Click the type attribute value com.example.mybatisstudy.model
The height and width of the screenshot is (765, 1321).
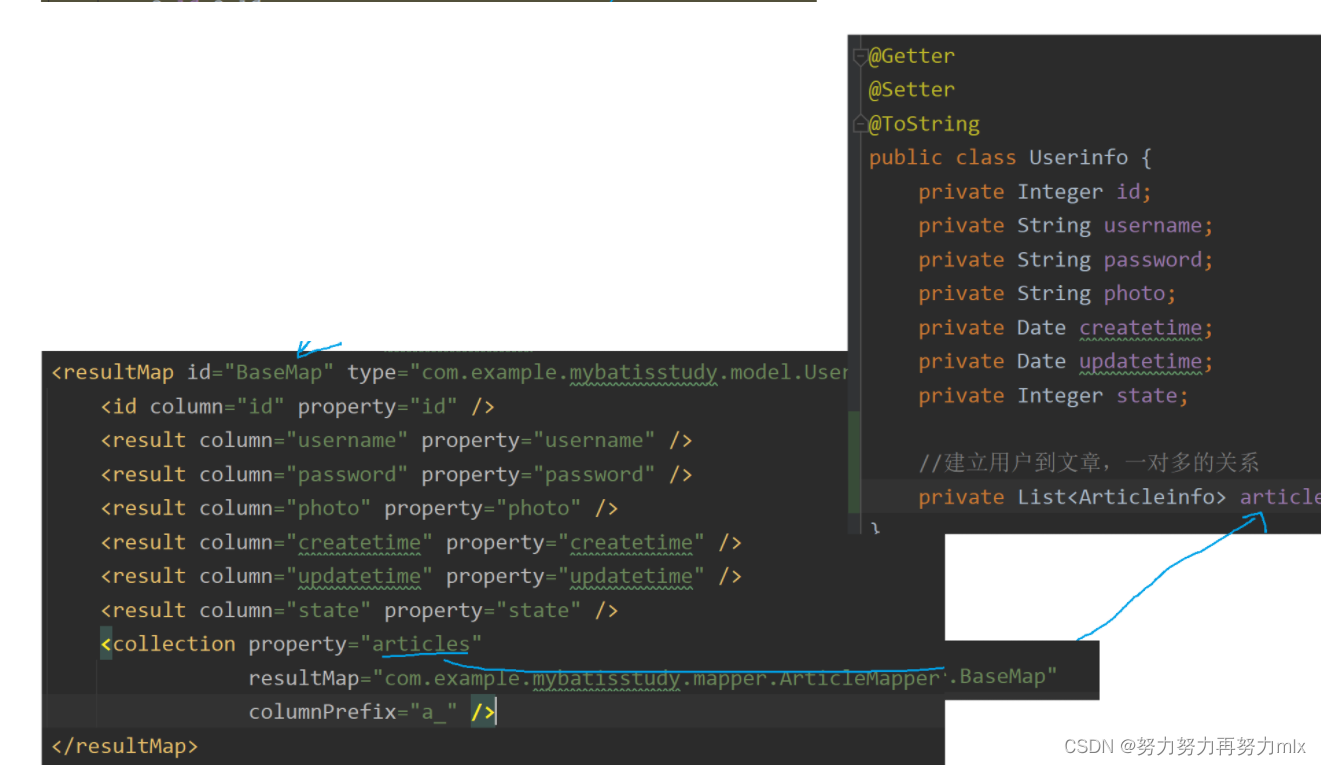pos(634,372)
